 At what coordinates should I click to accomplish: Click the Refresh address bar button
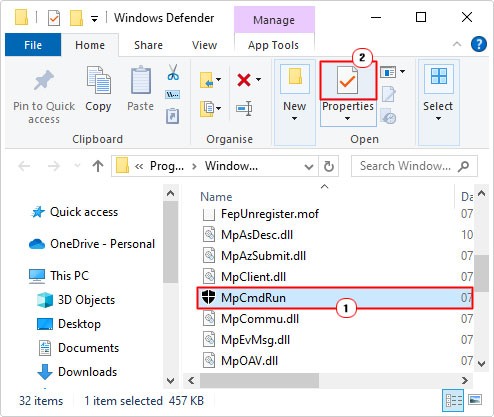pyautogui.click(x=329, y=166)
